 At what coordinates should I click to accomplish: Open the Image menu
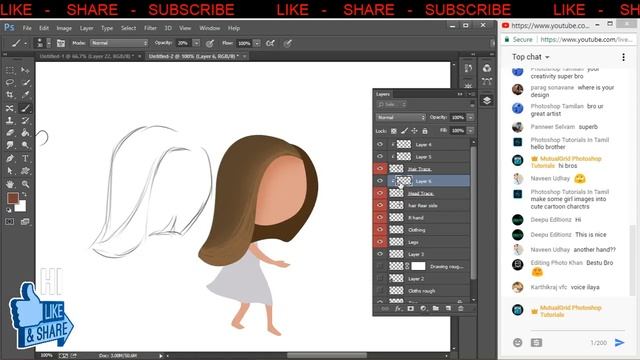(64, 28)
